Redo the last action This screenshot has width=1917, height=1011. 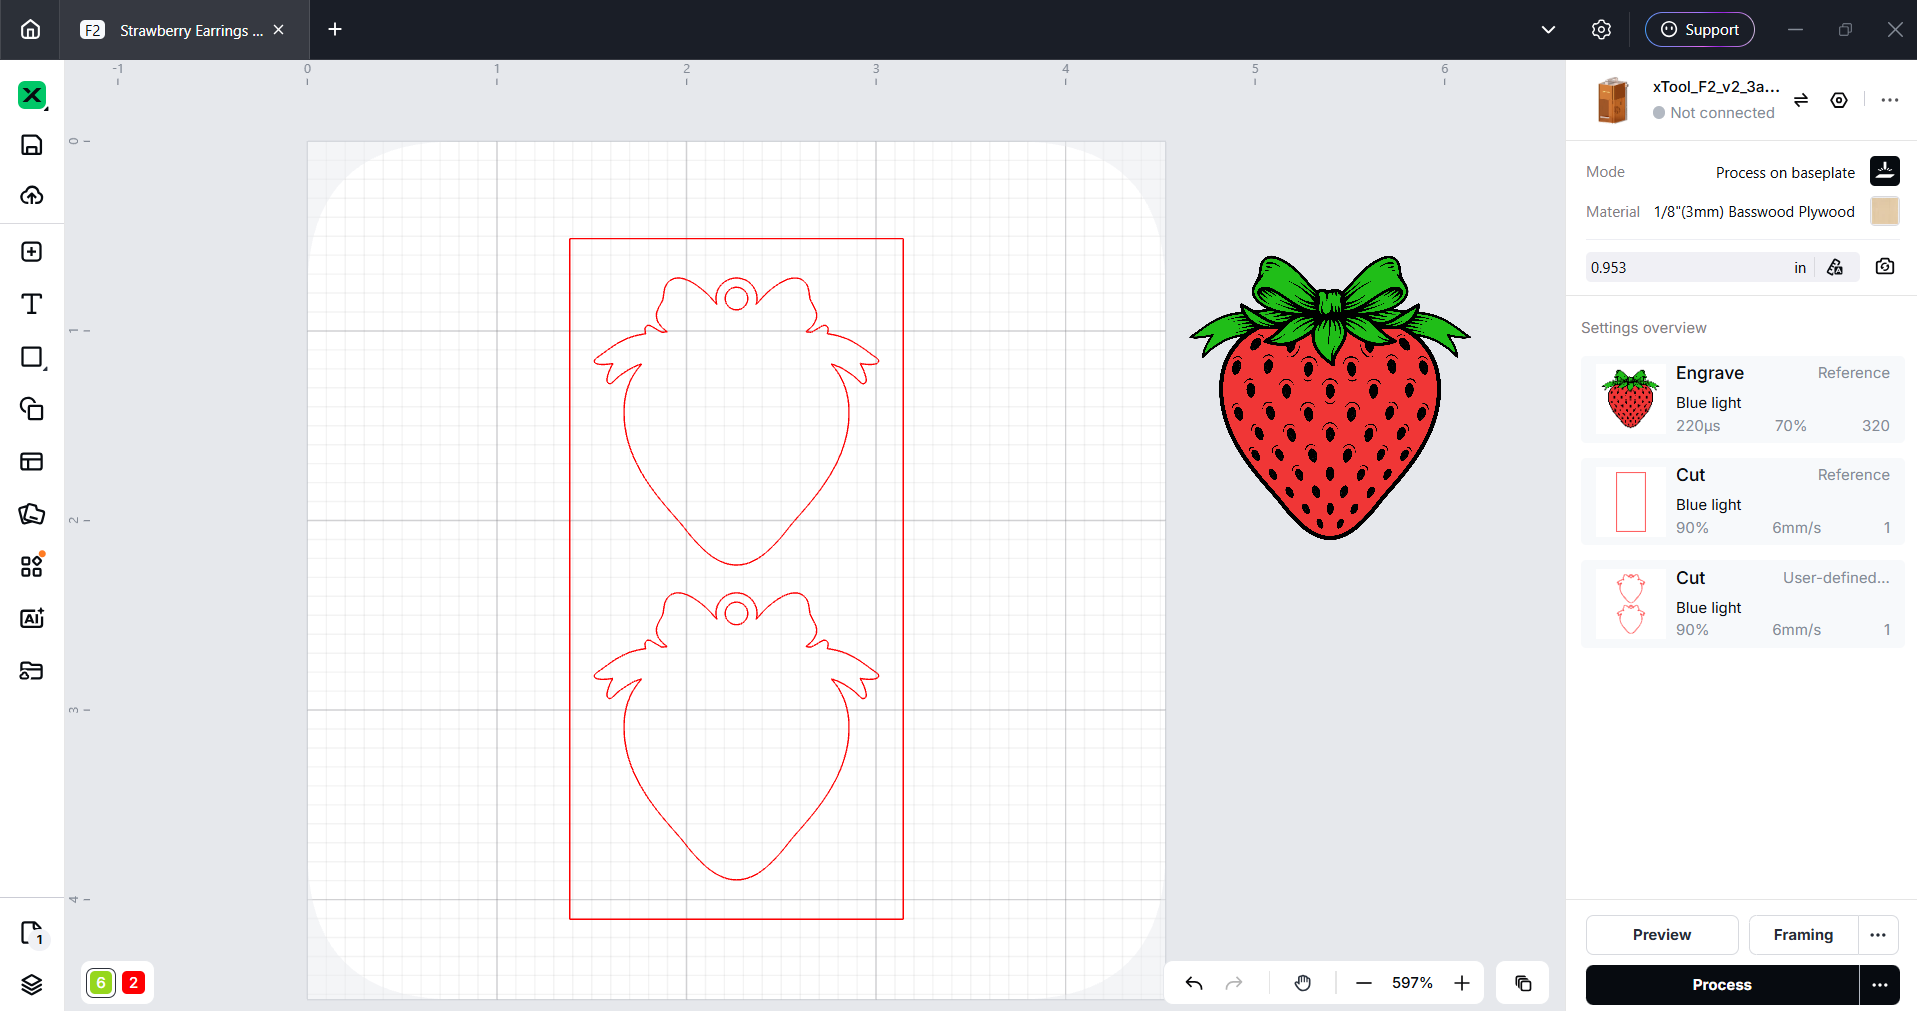(x=1234, y=983)
